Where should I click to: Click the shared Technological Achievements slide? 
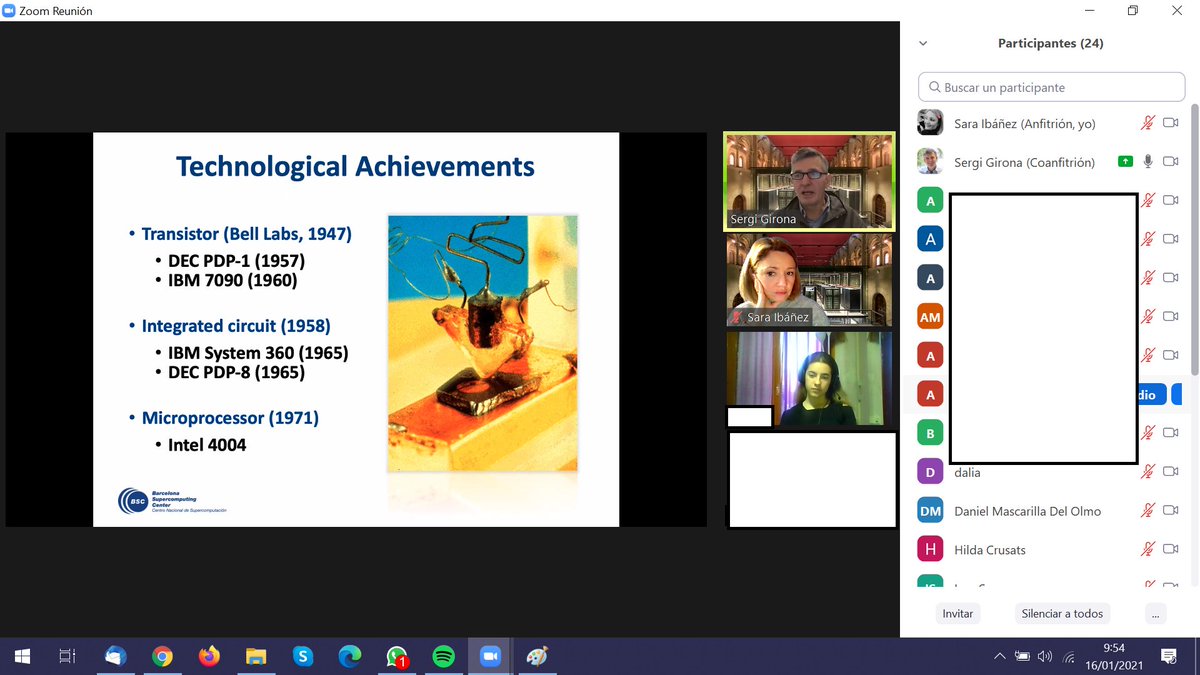[x=356, y=330]
